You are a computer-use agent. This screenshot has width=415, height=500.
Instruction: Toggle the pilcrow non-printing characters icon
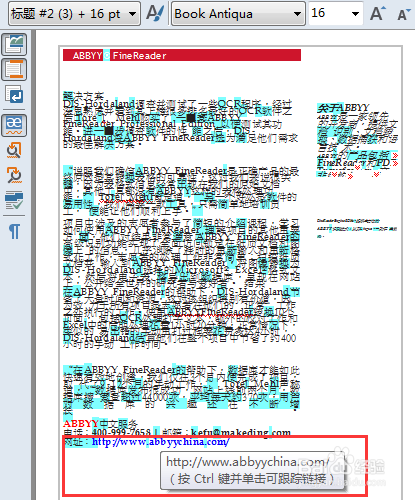click(14, 231)
